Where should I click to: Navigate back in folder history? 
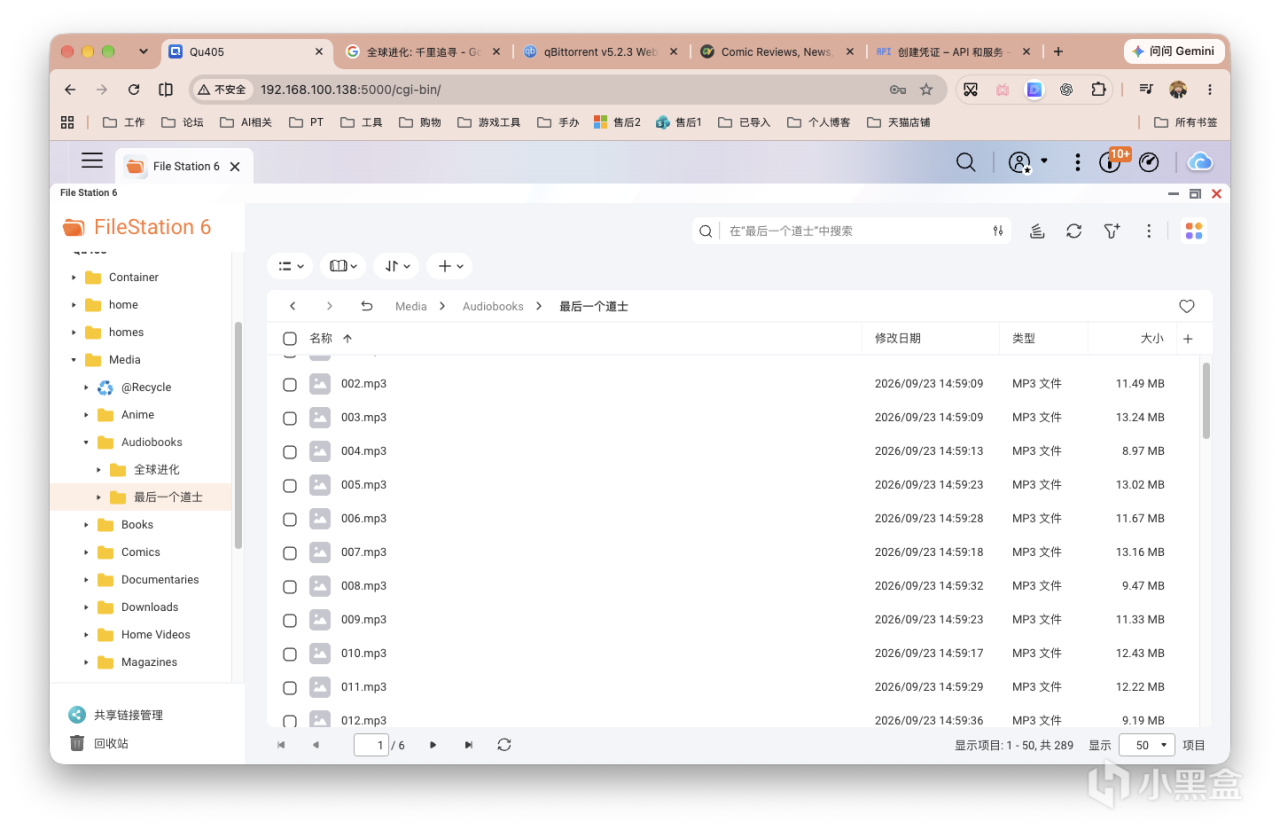coord(292,306)
